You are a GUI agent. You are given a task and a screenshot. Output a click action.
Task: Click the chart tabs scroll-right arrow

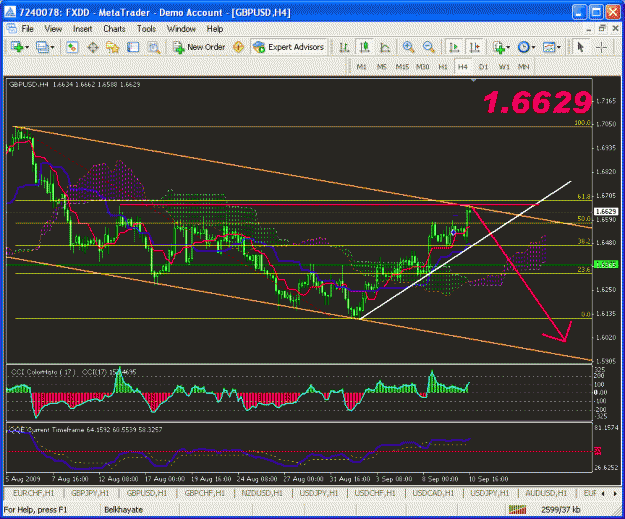tap(615, 493)
